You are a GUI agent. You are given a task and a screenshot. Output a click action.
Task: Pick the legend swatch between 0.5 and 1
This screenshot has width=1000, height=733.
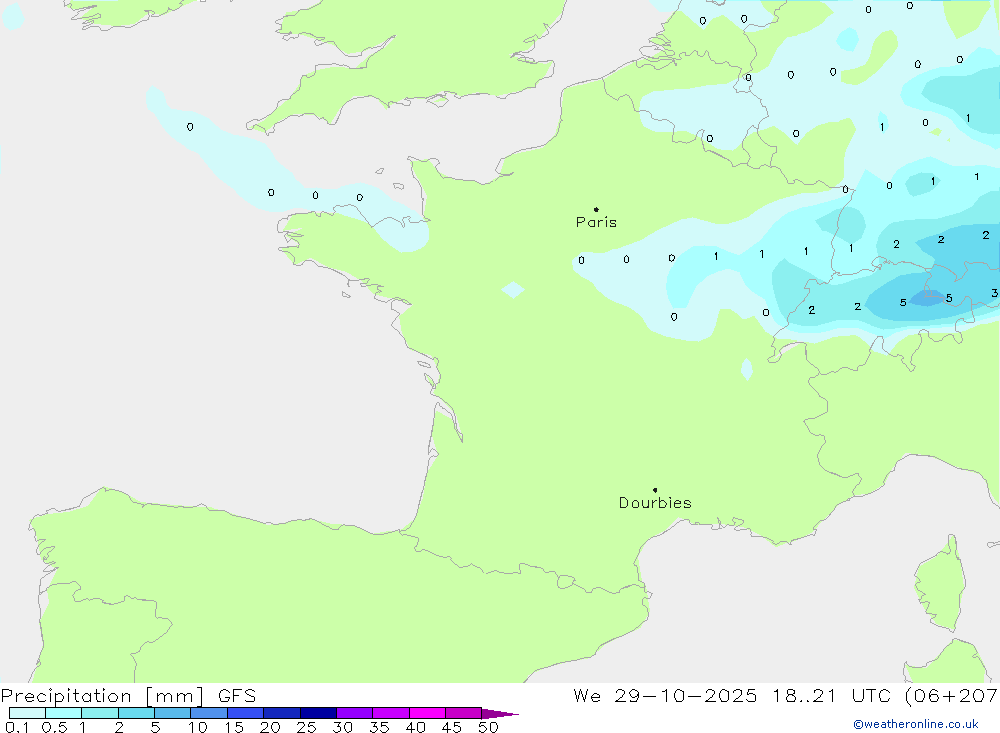pyautogui.click(x=64, y=713)
